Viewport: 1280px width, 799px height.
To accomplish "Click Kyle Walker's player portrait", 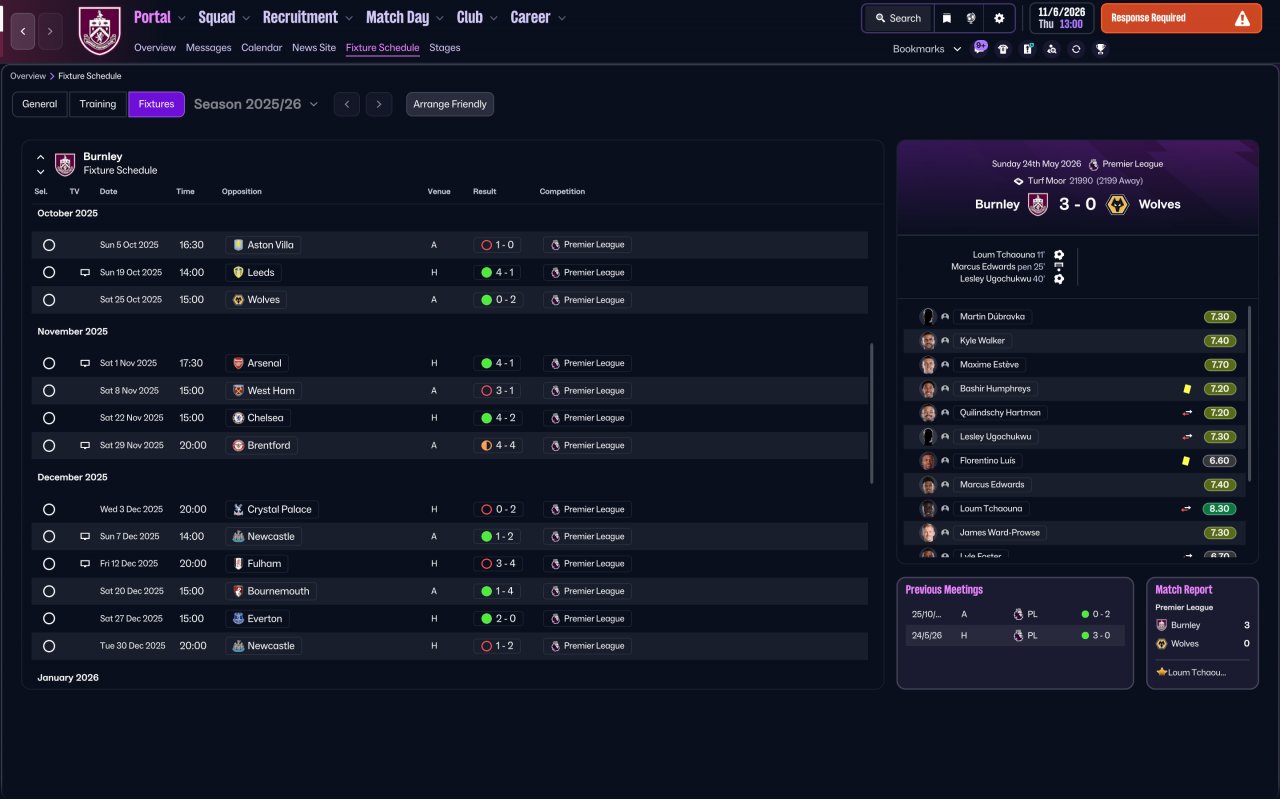I will 928,341.
